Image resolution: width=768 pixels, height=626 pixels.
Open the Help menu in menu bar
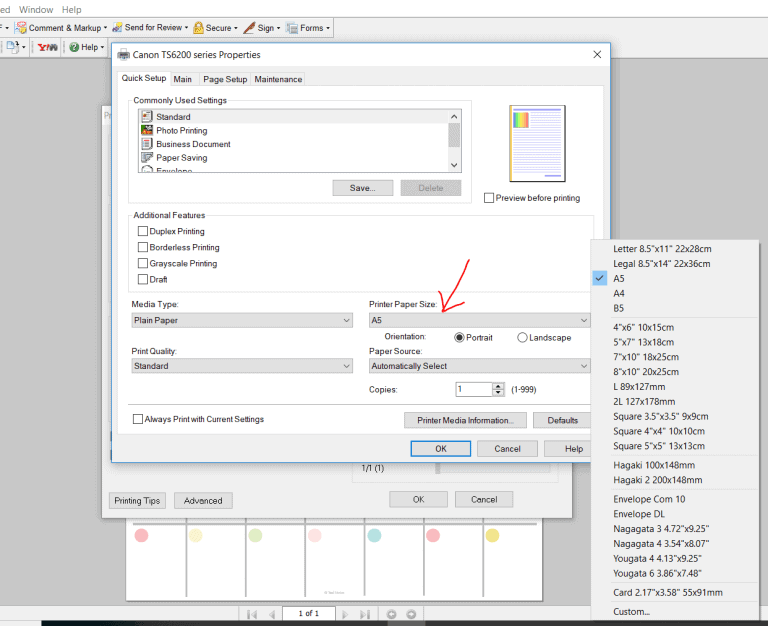pyautogui.click(x=72, y=9)
